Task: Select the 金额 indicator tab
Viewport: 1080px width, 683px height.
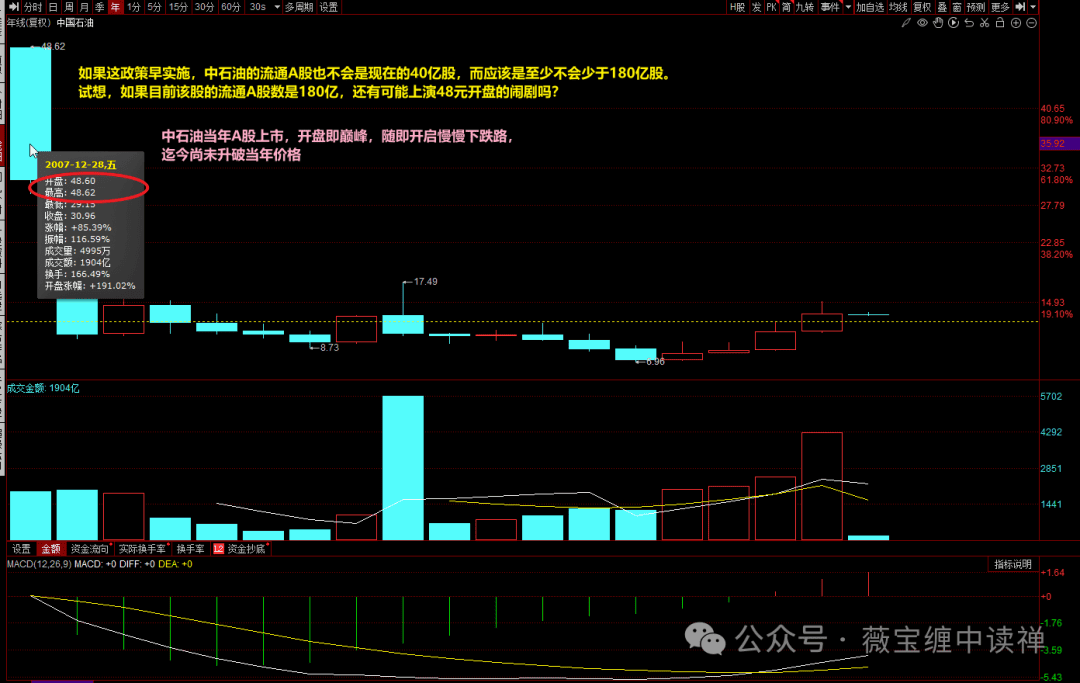Action: [51, 549]
